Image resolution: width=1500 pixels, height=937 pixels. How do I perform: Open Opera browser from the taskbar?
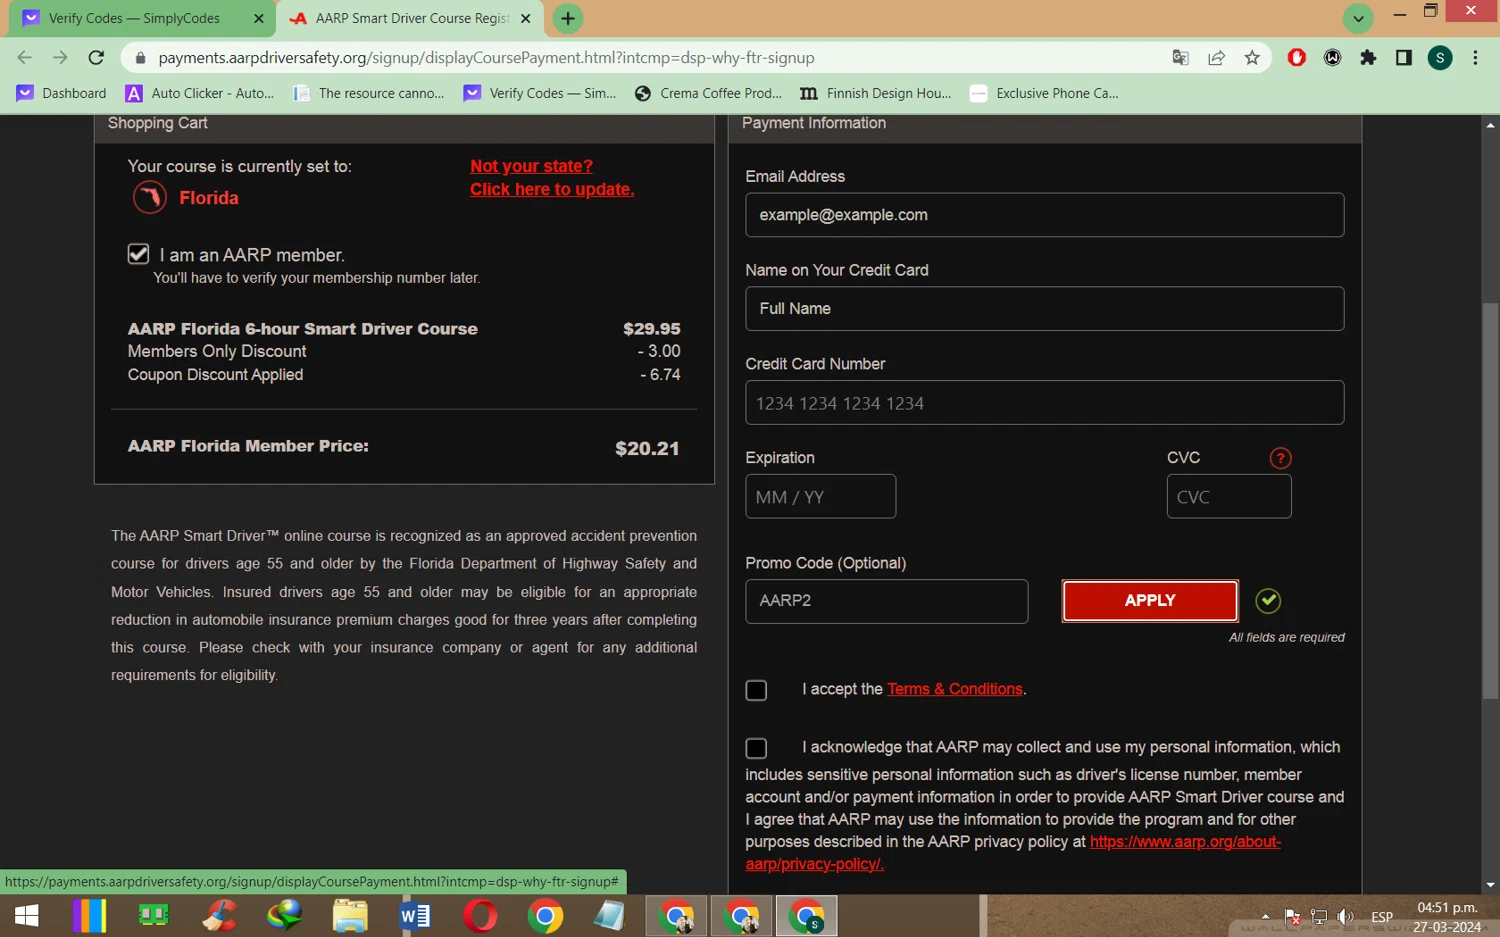point(480,916)
